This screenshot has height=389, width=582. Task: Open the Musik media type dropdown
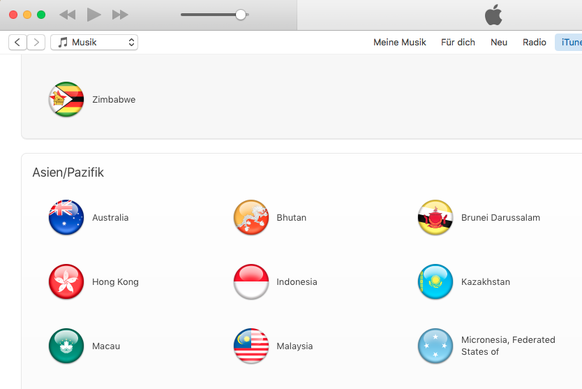(x=94, y=42)
